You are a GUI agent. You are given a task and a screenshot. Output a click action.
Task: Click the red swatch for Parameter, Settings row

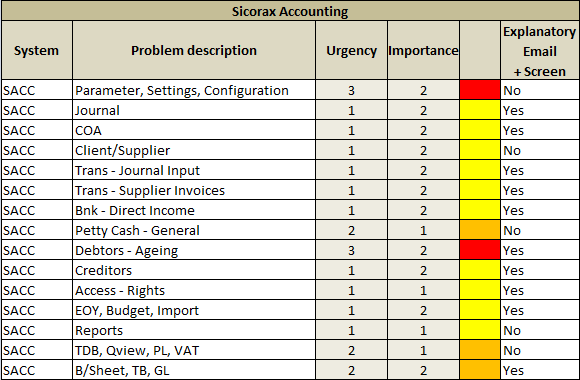tap(480, 90)
